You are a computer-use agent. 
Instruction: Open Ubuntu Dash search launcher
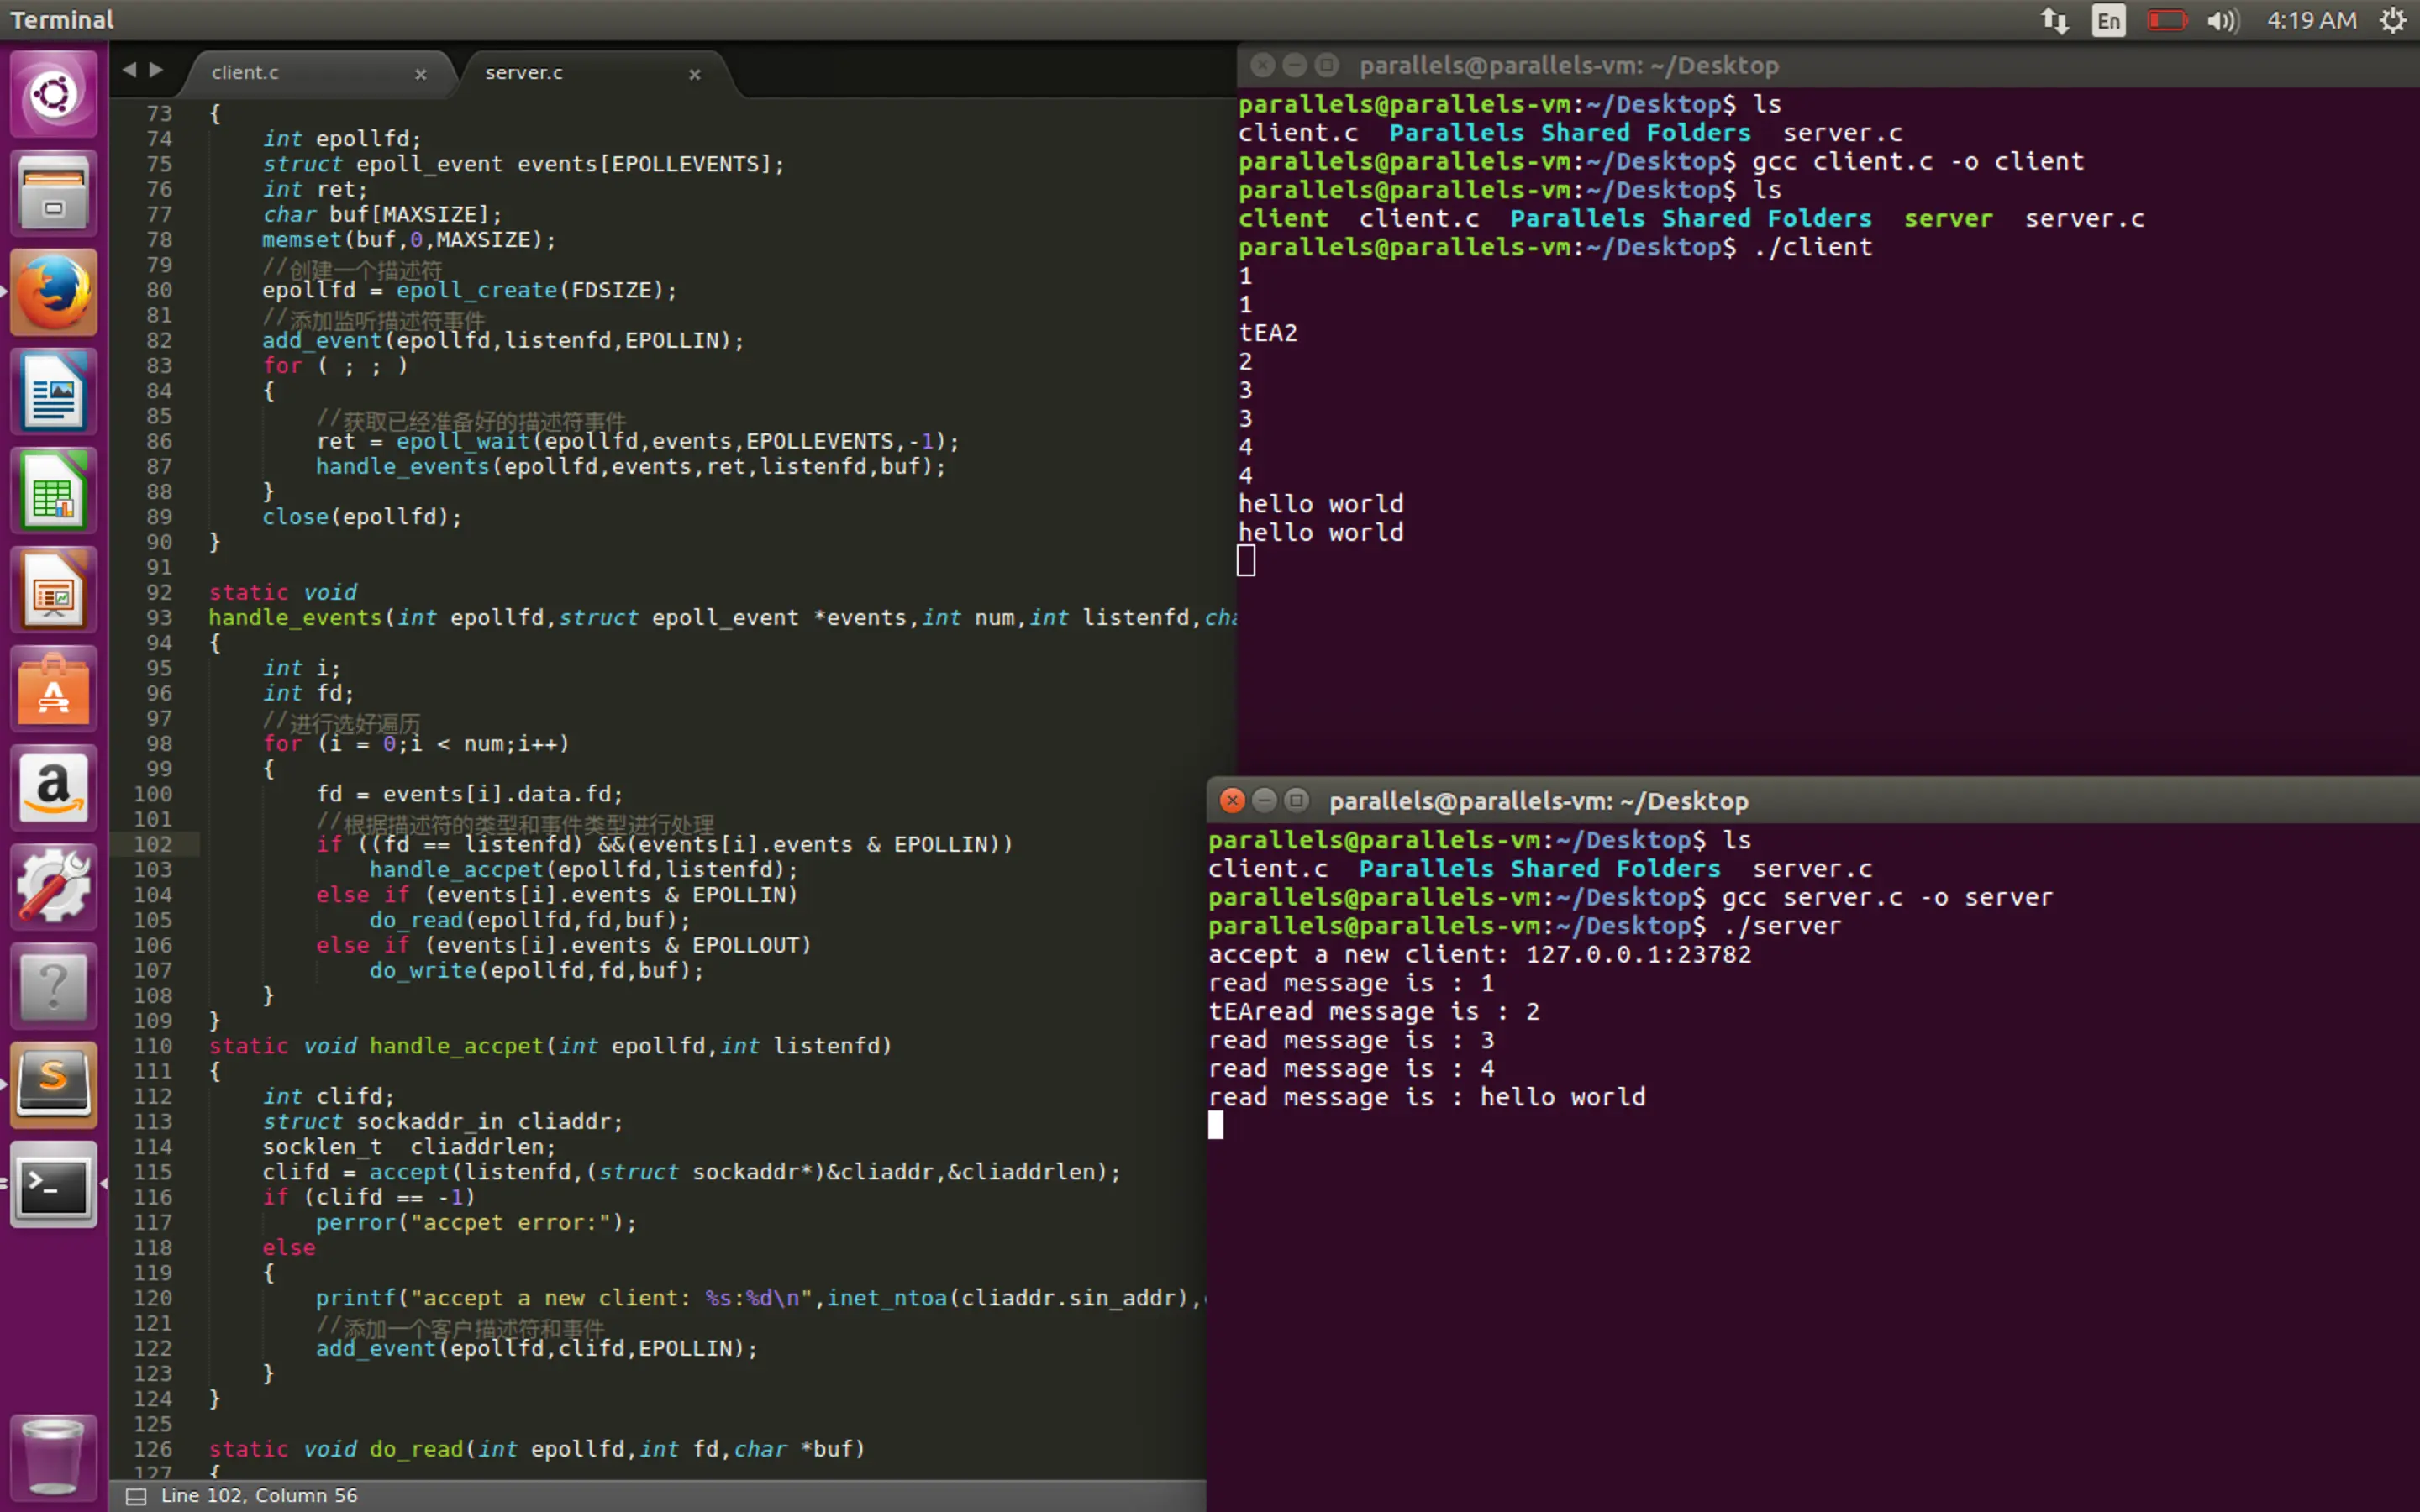click(53, 95)
